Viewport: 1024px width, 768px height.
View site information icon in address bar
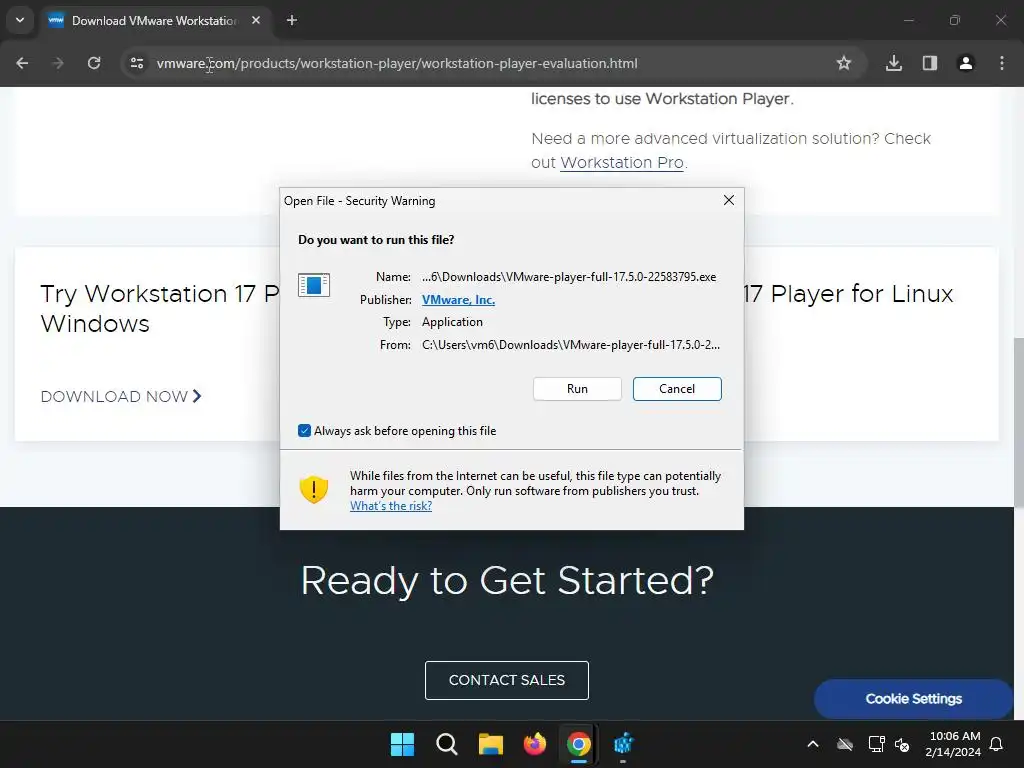[x=136, y=63]
